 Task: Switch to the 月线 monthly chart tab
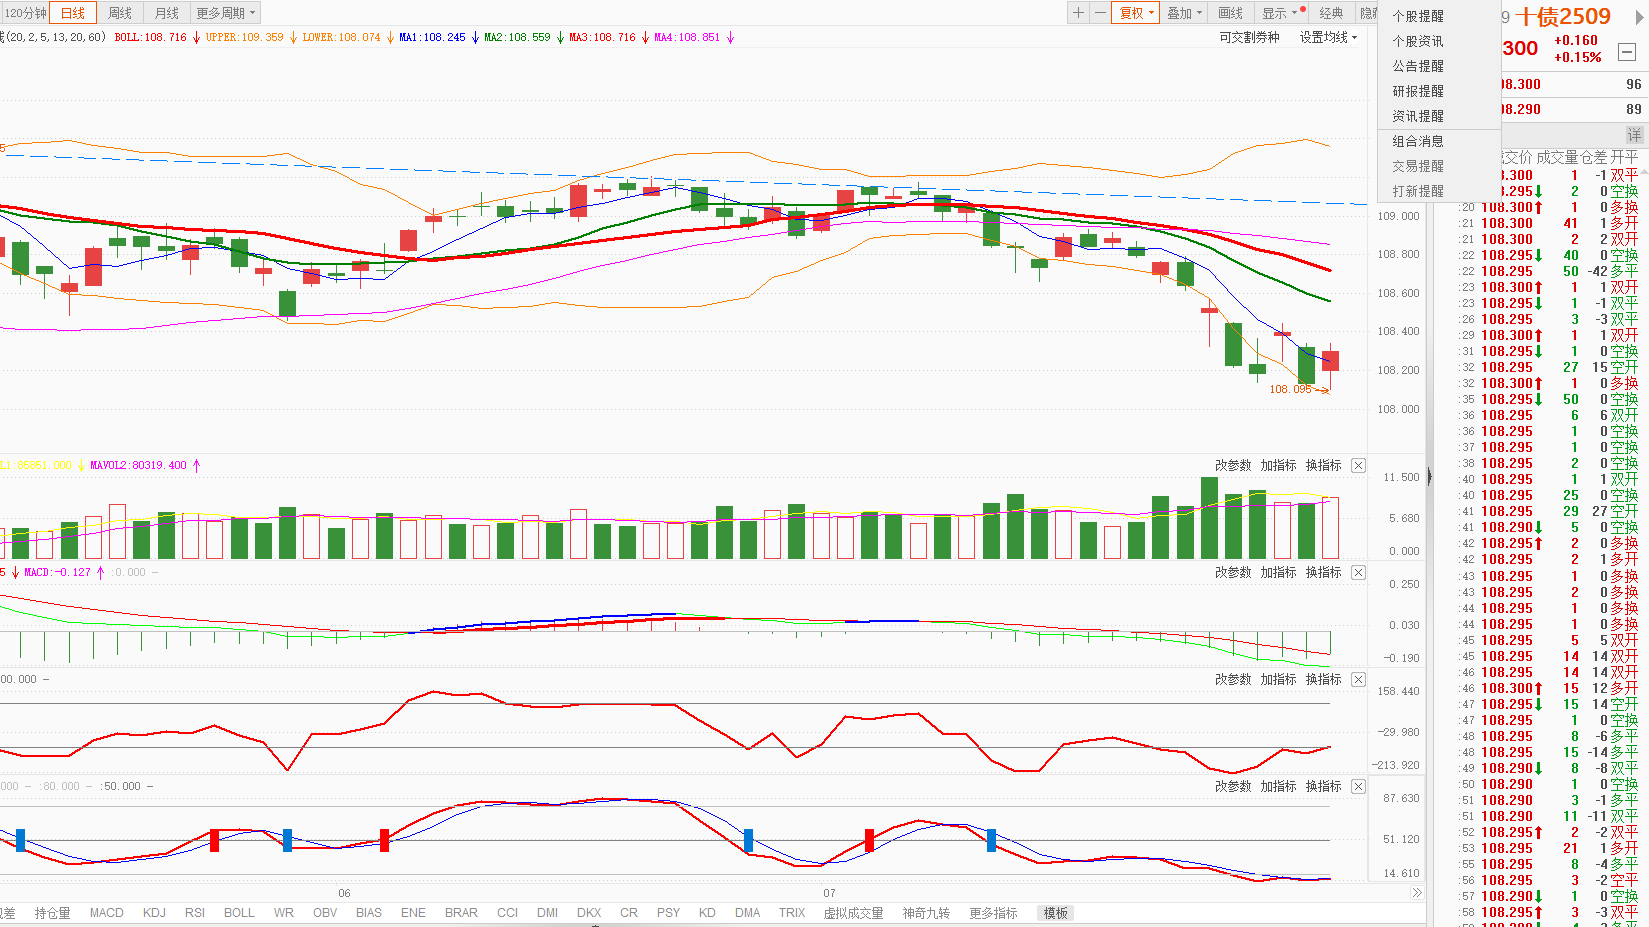[167, 13]
